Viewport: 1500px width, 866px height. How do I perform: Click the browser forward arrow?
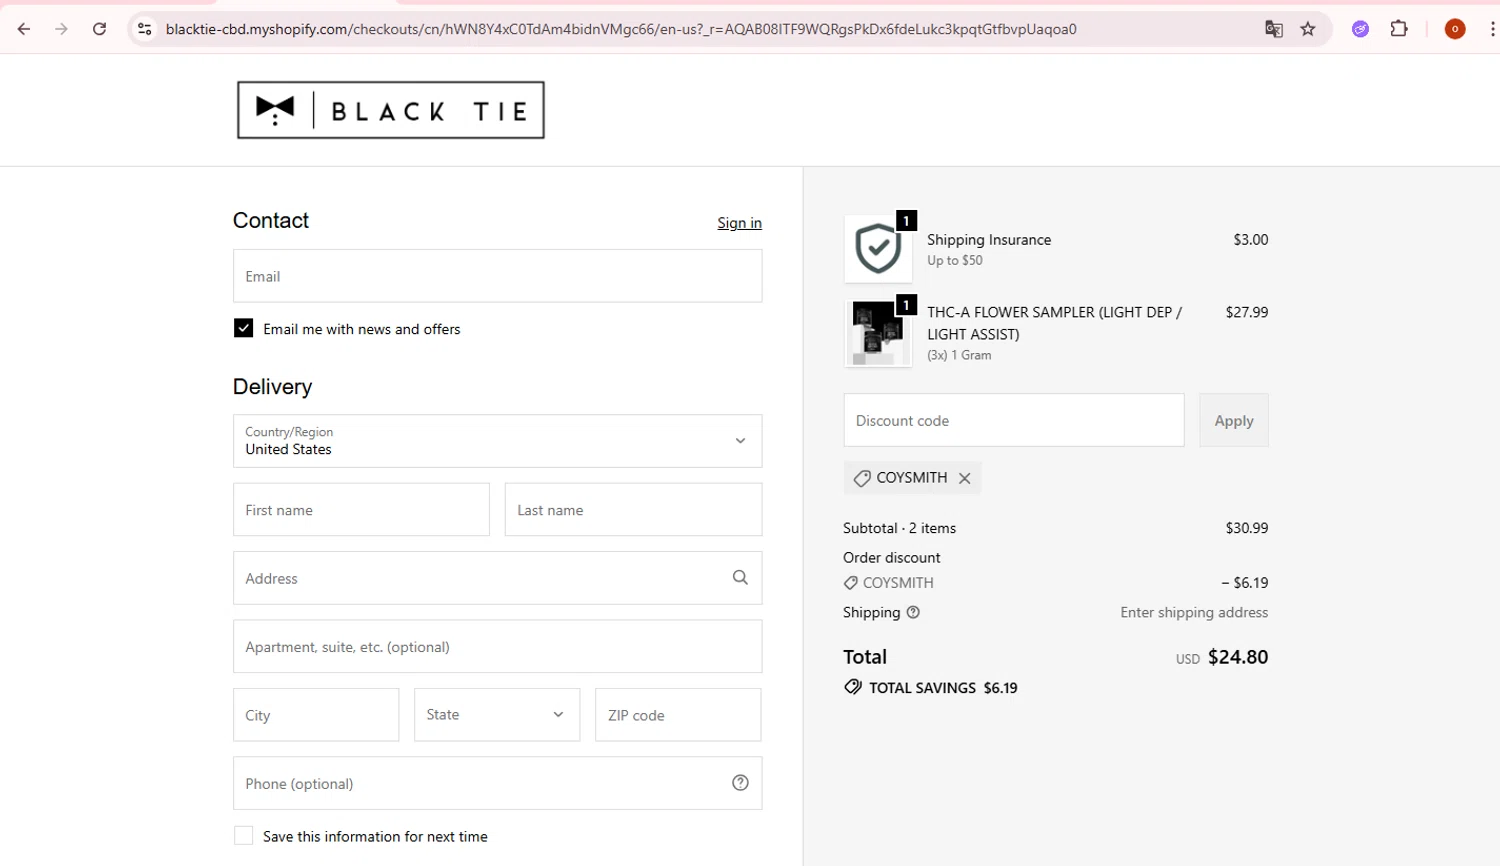[x=62, y=29]
